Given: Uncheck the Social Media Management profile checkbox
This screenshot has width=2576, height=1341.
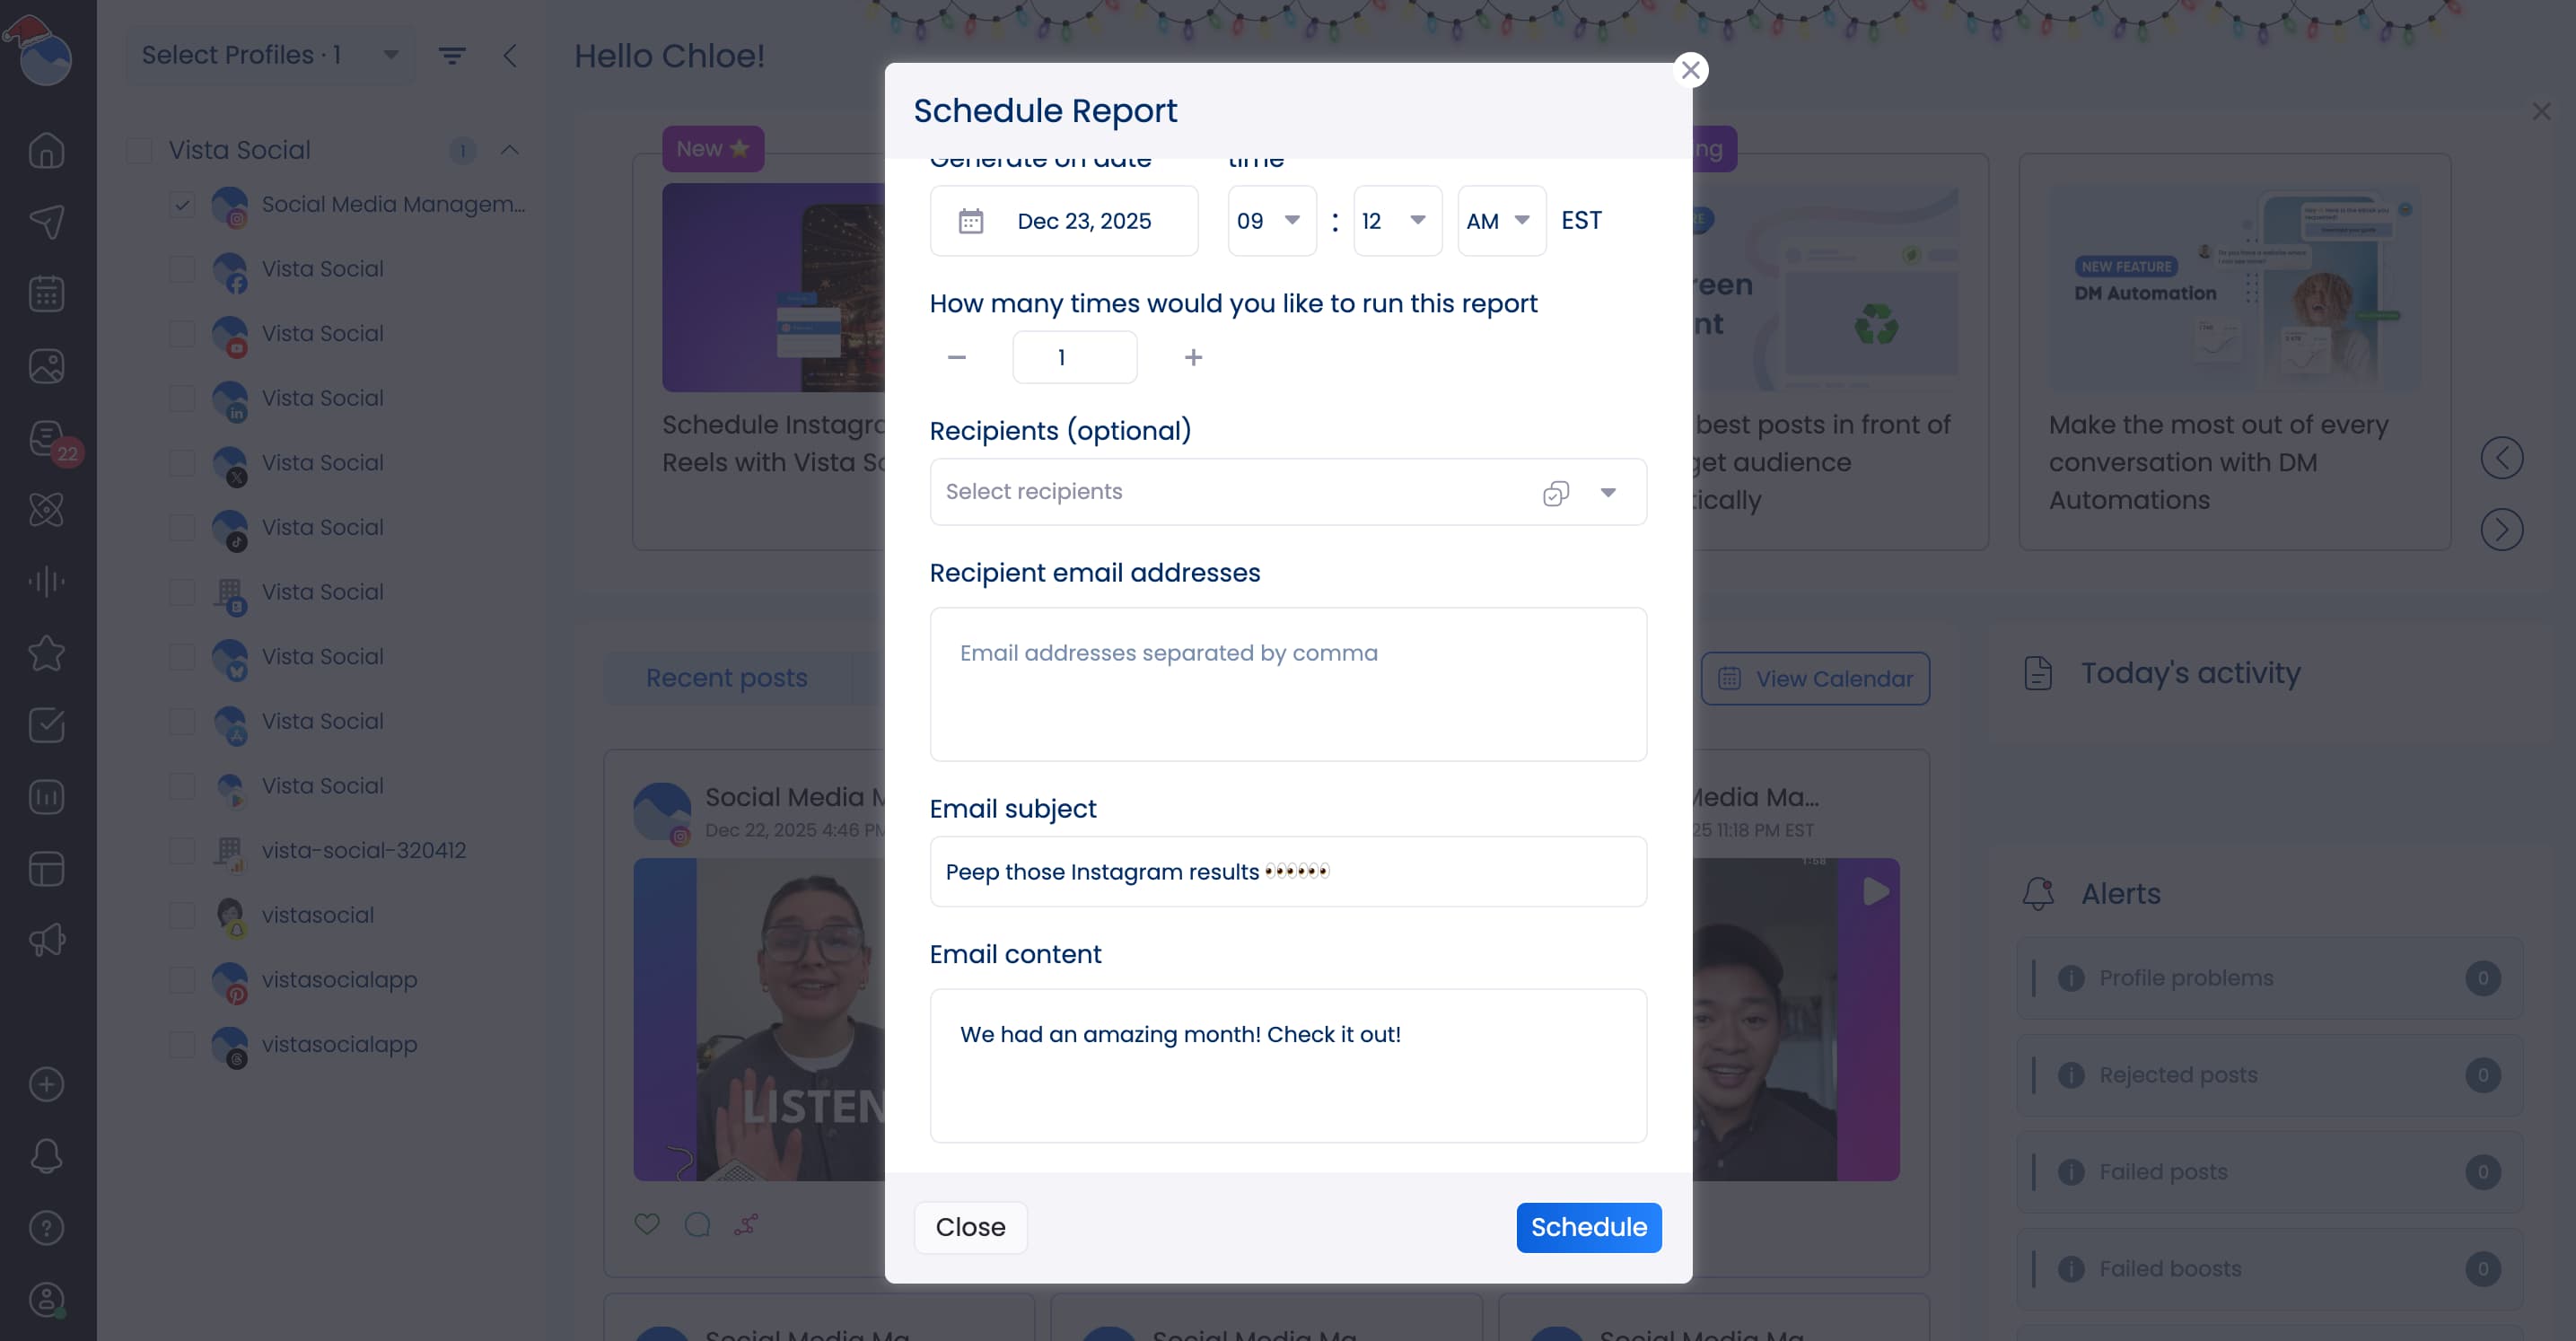Looking at the screenshot, I should click(182, 205).
